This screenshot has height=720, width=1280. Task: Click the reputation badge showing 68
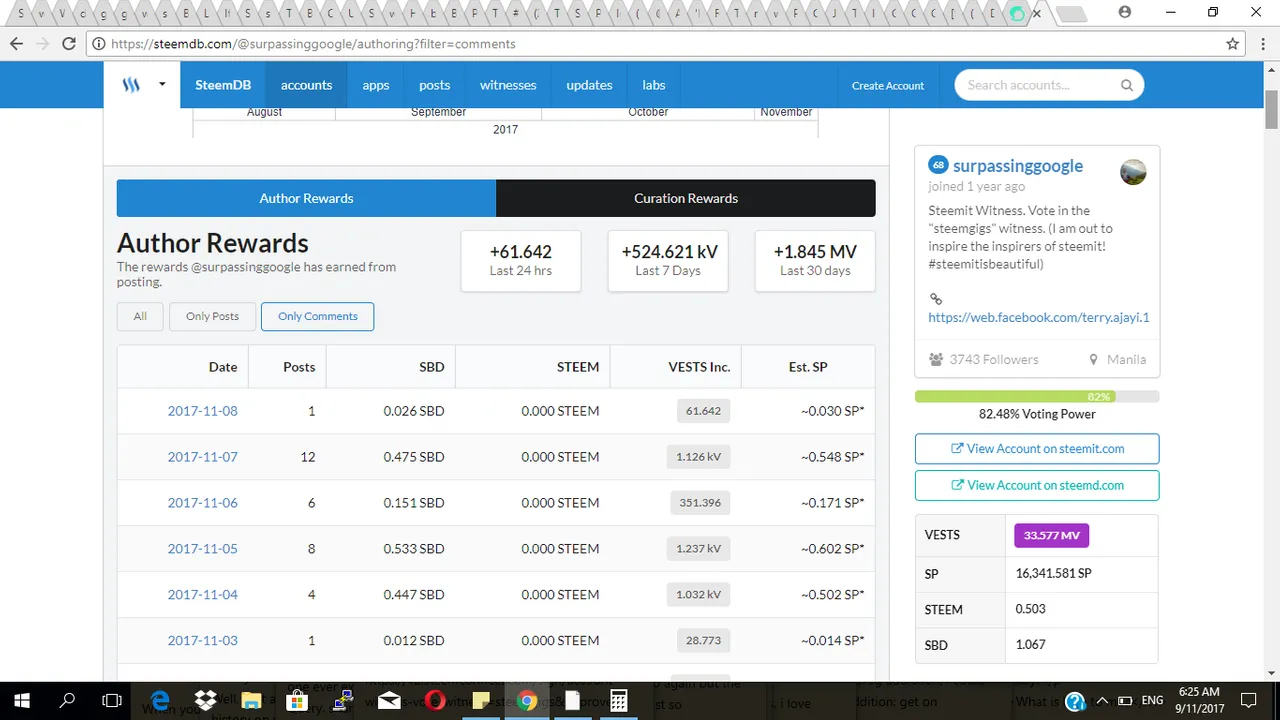pos(938,165)
